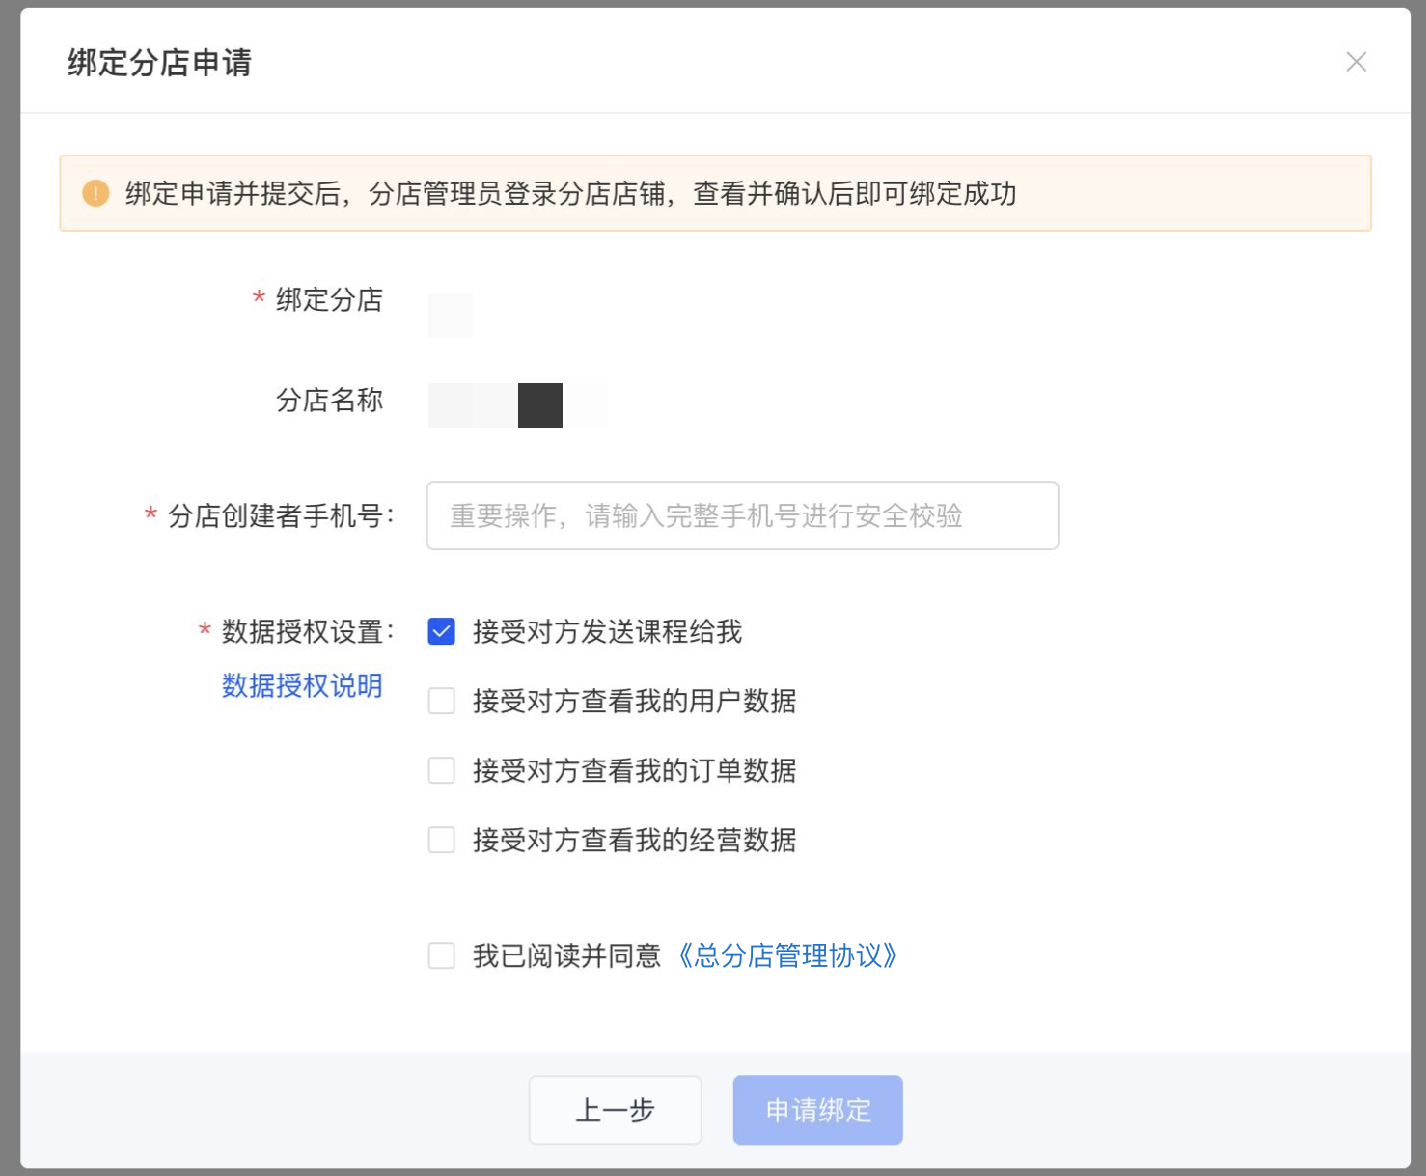Submit with 申请绑定 button
This screenshot has height=1176, width=1426.
coord(818,1110)
